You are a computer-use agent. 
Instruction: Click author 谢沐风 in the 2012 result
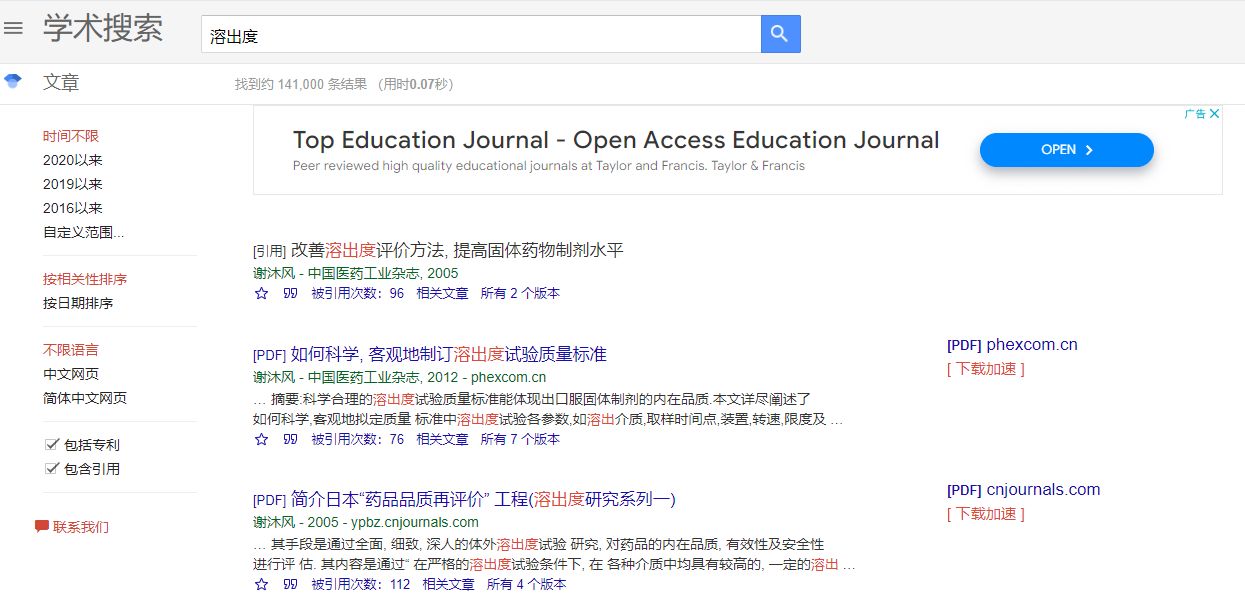274,378
